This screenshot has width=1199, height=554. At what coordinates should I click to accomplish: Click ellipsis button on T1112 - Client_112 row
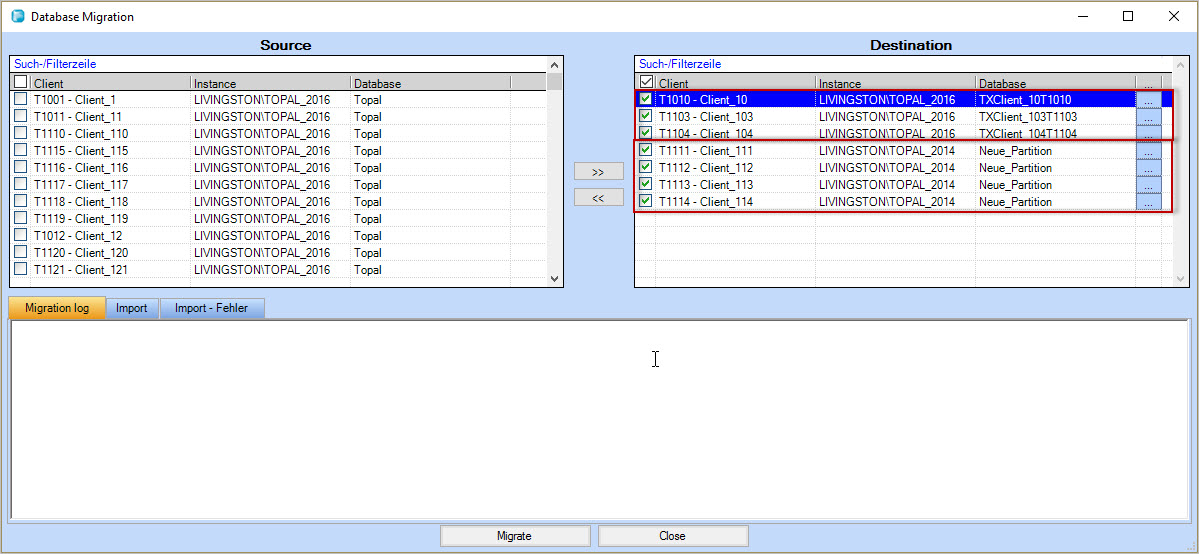tap(1148, 168)
